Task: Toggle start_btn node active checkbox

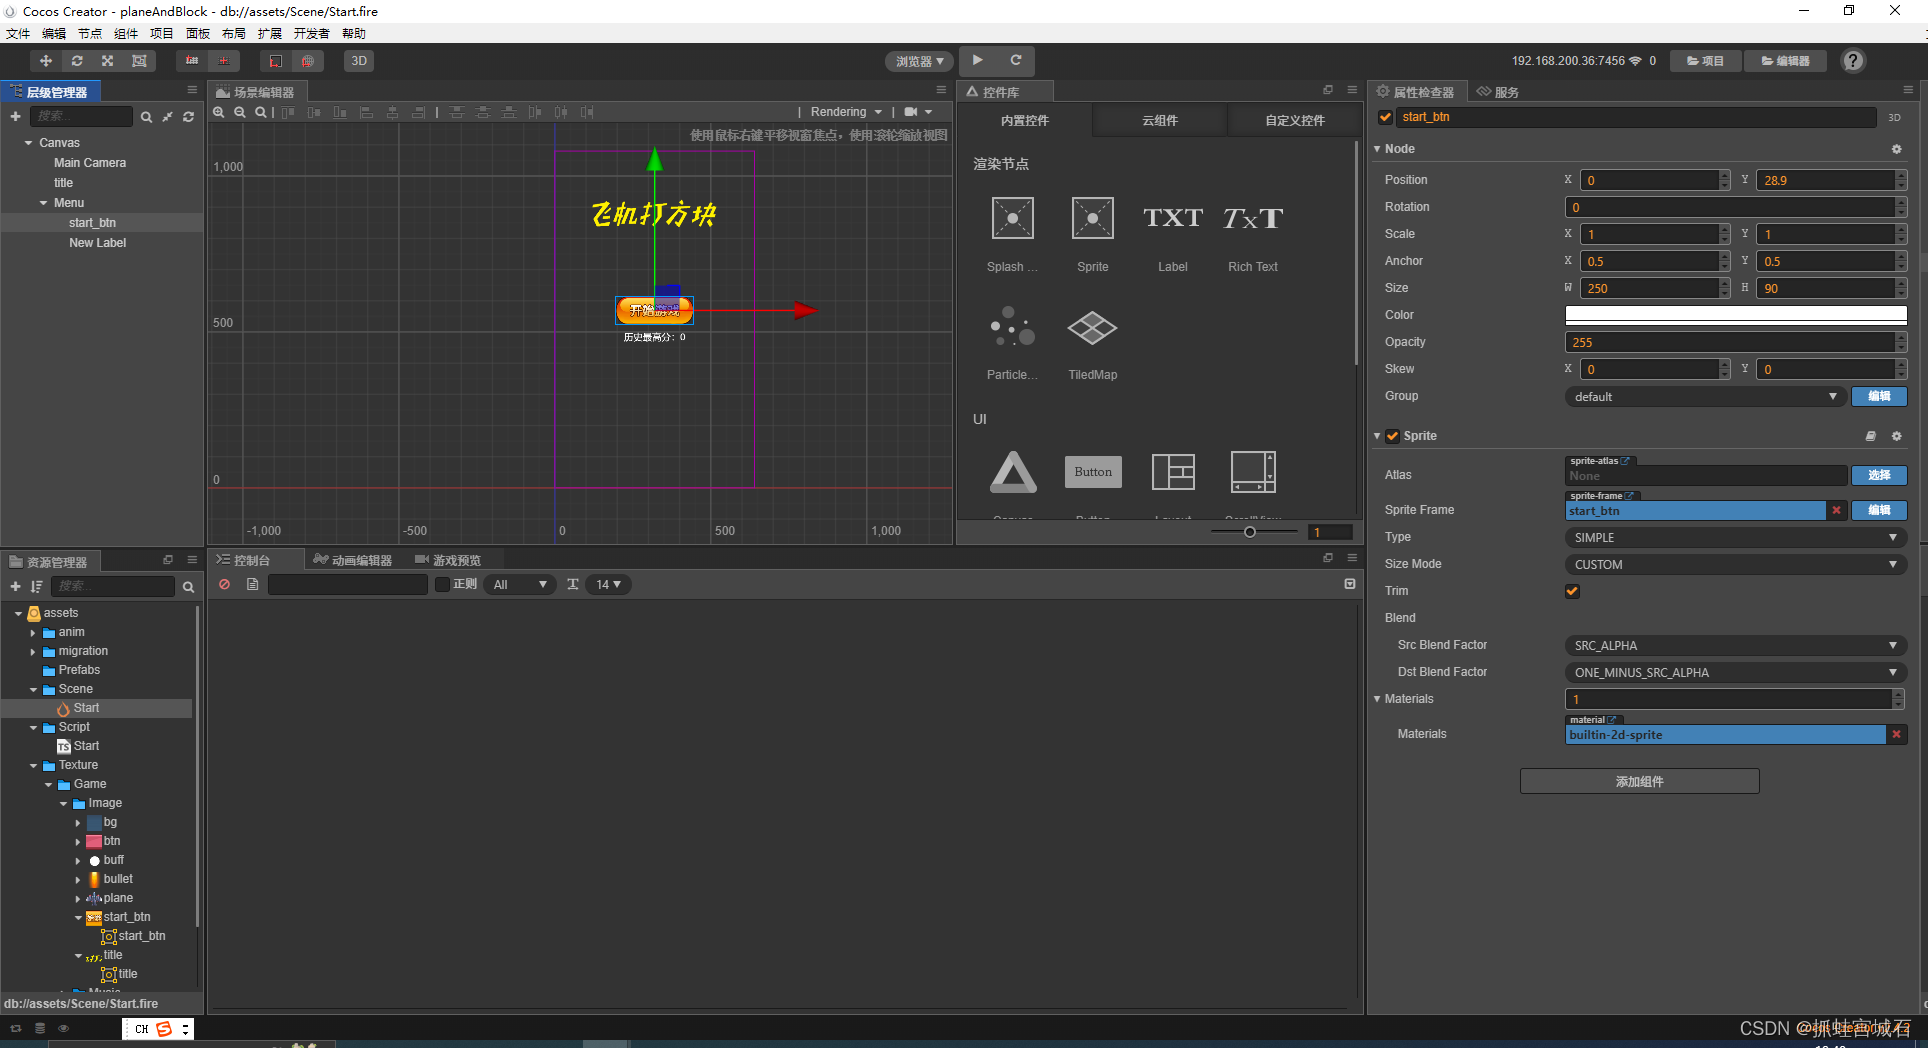Action: coord(1385,117)
